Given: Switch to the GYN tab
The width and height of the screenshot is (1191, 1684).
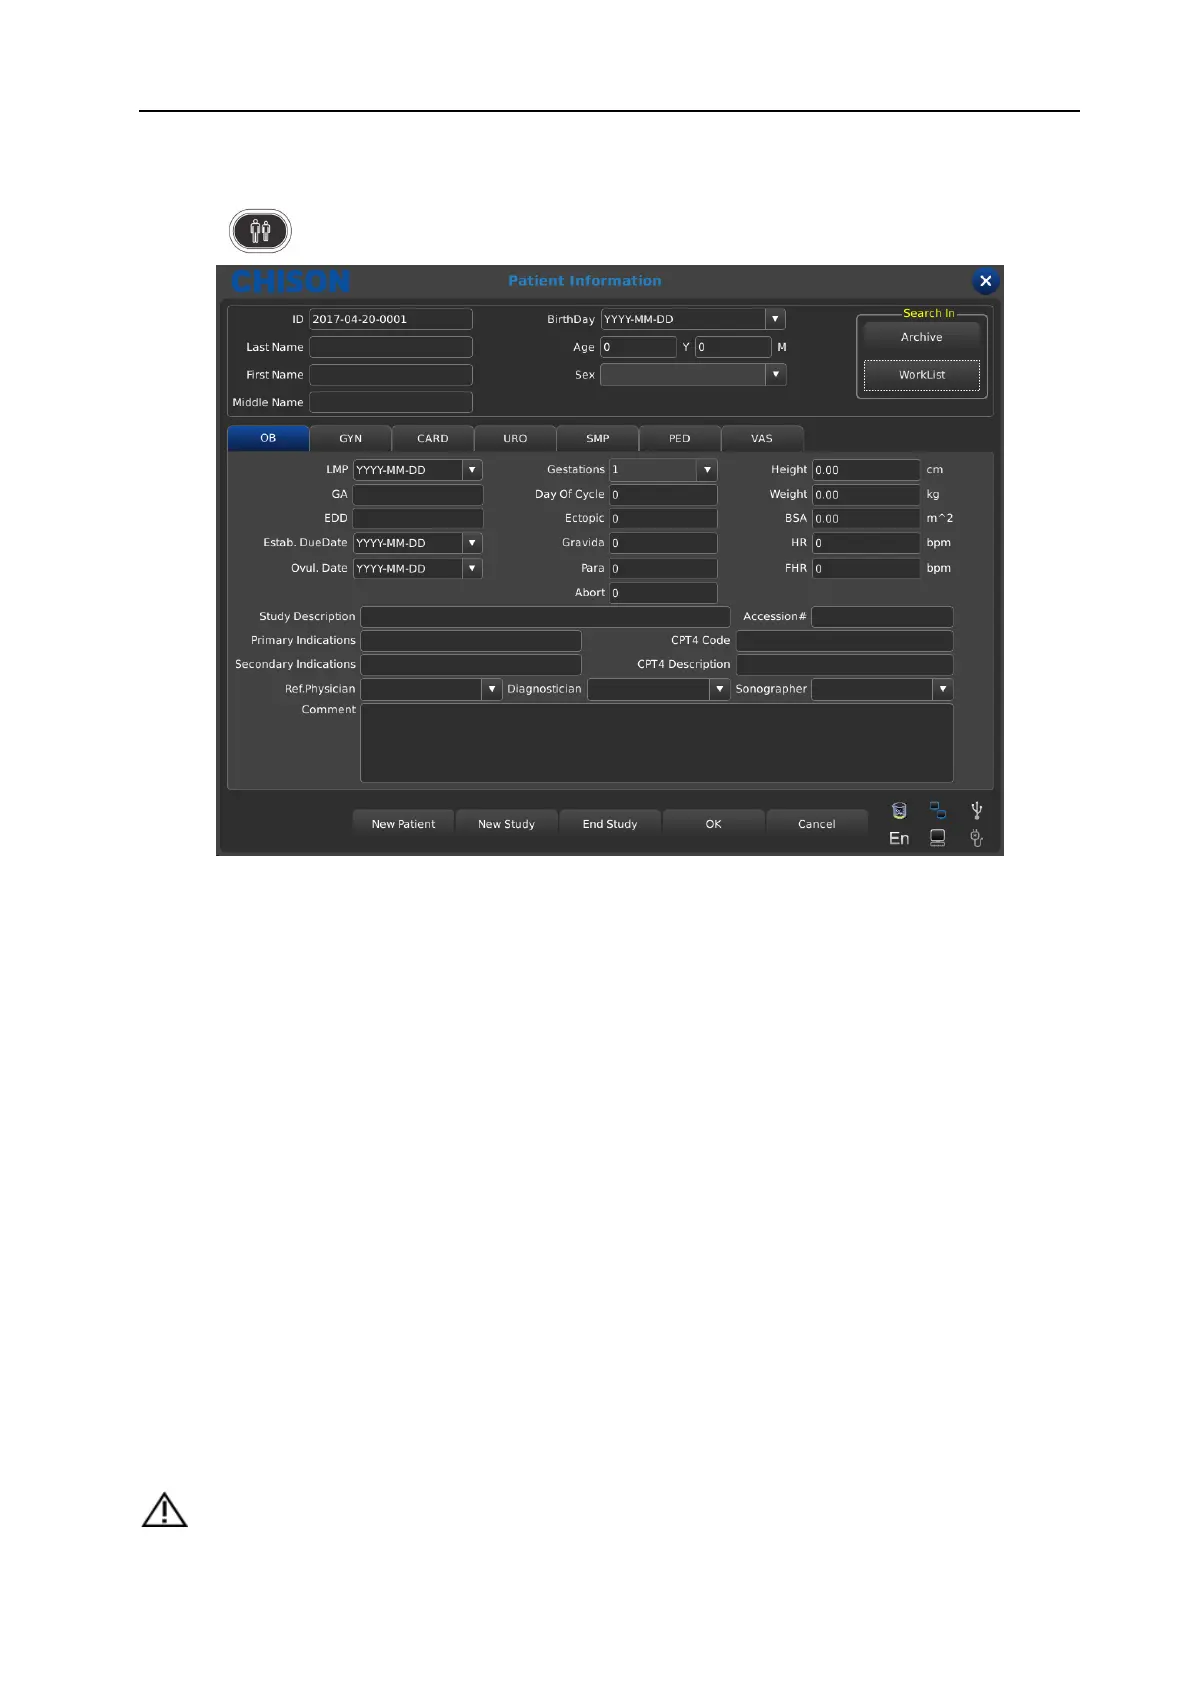Looking at the screenshot, I should click(350, 438).
